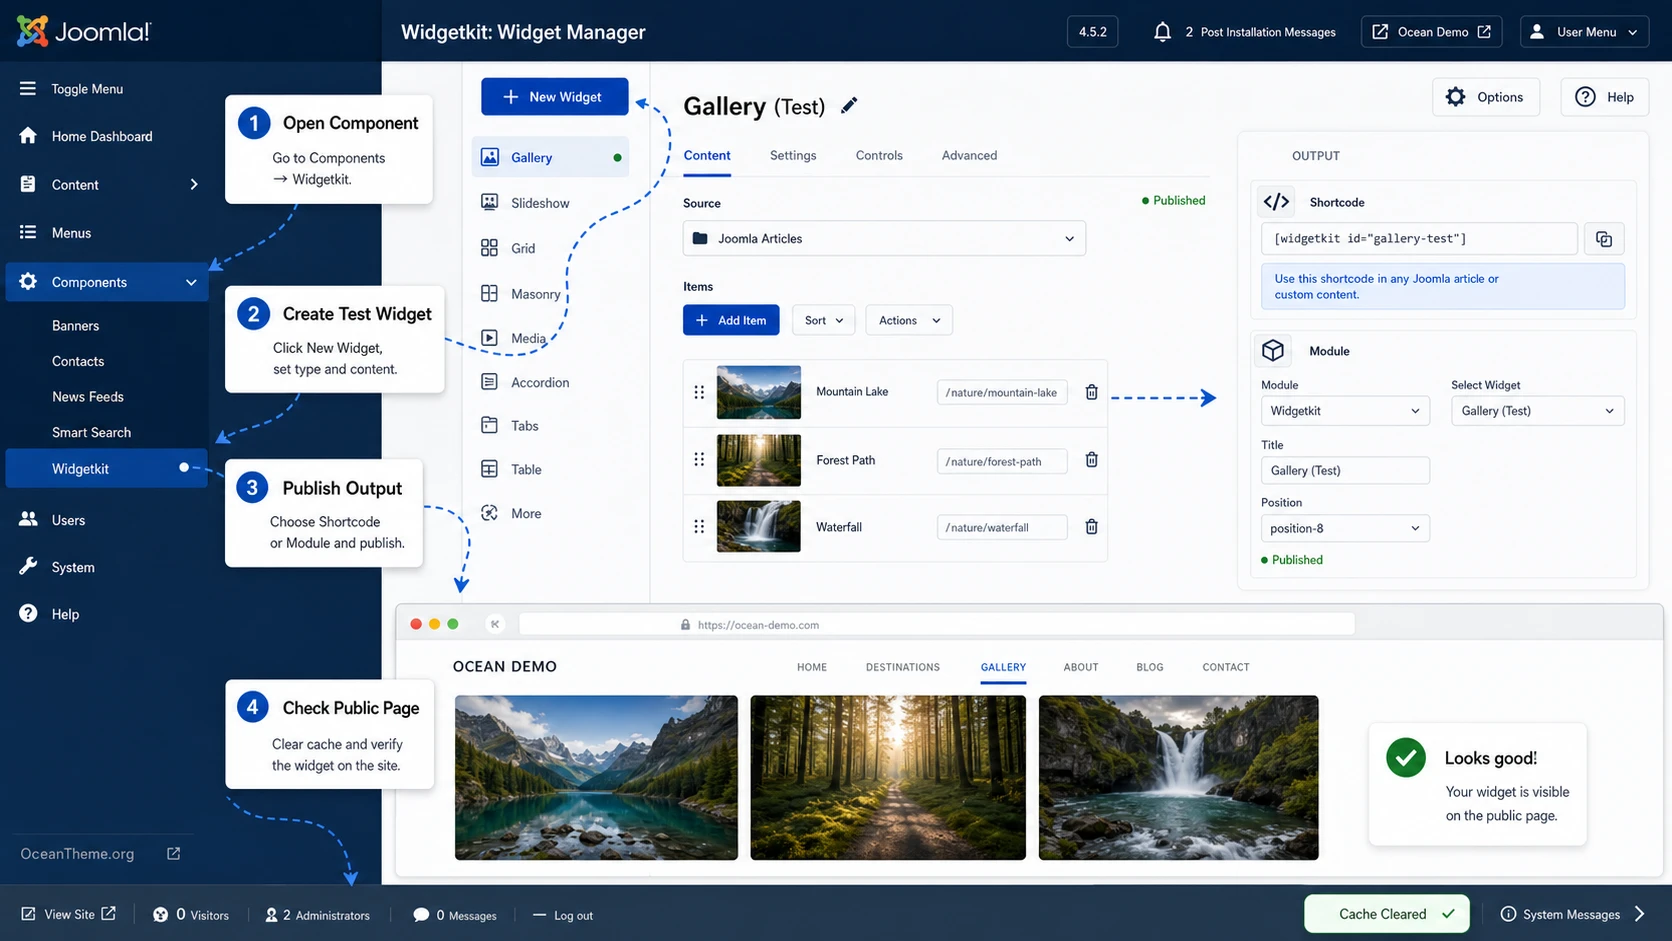Click the /nature/mountain-lake path field
This screenshot has height=941, width=1672.
(x=1002, y=392)
